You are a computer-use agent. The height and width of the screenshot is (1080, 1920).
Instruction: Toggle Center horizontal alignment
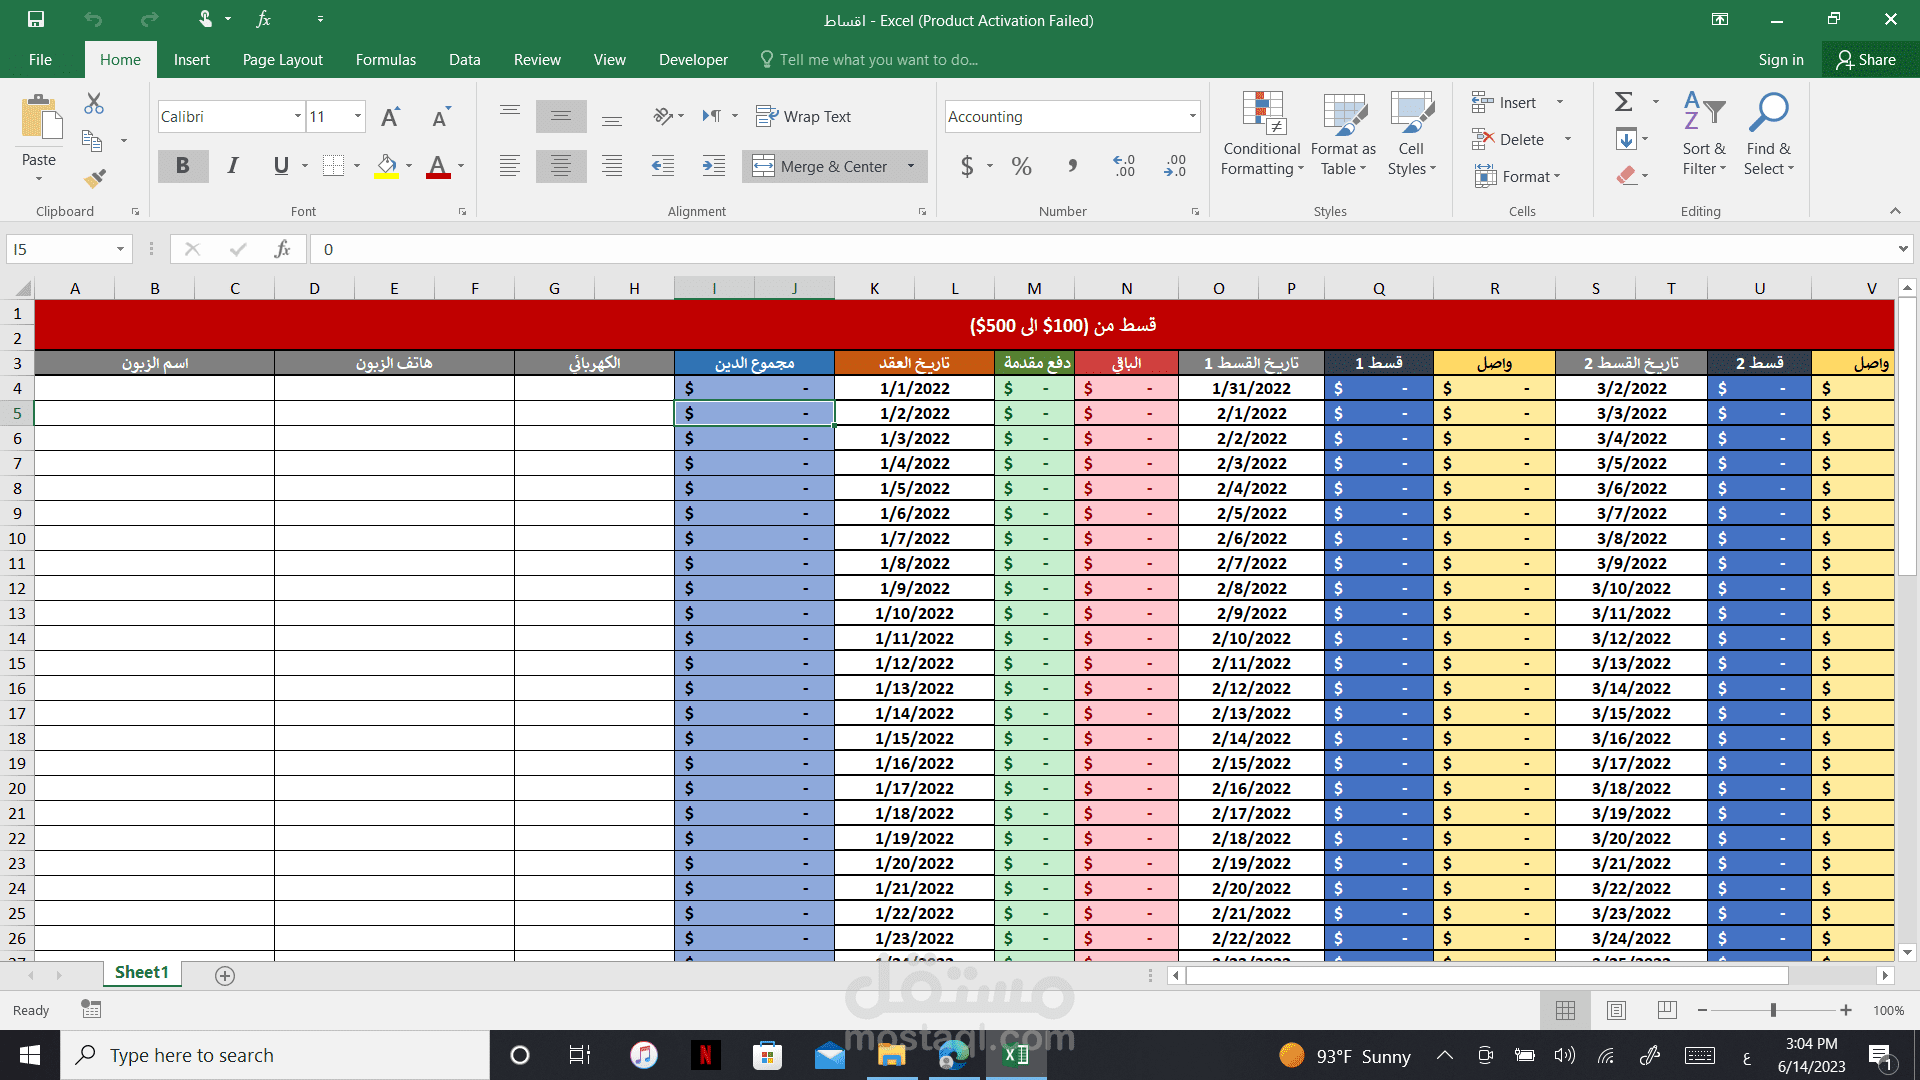tap(561, 166)
